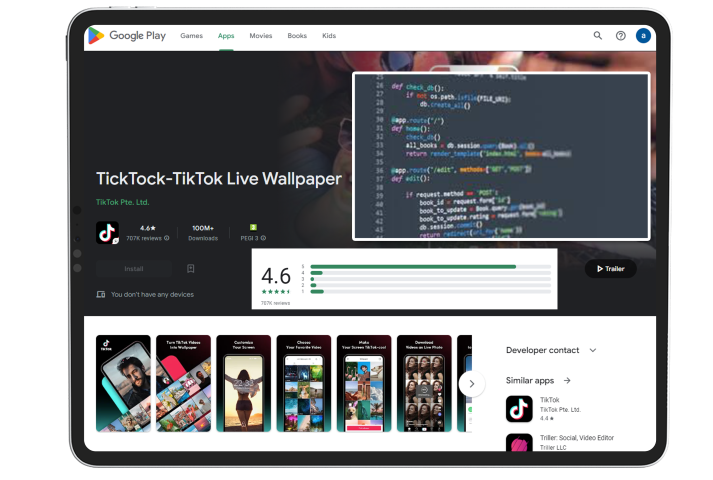Viewport: 713px width, 480px height.
Task: Select the Apps tab
Action: pos(226,35)
